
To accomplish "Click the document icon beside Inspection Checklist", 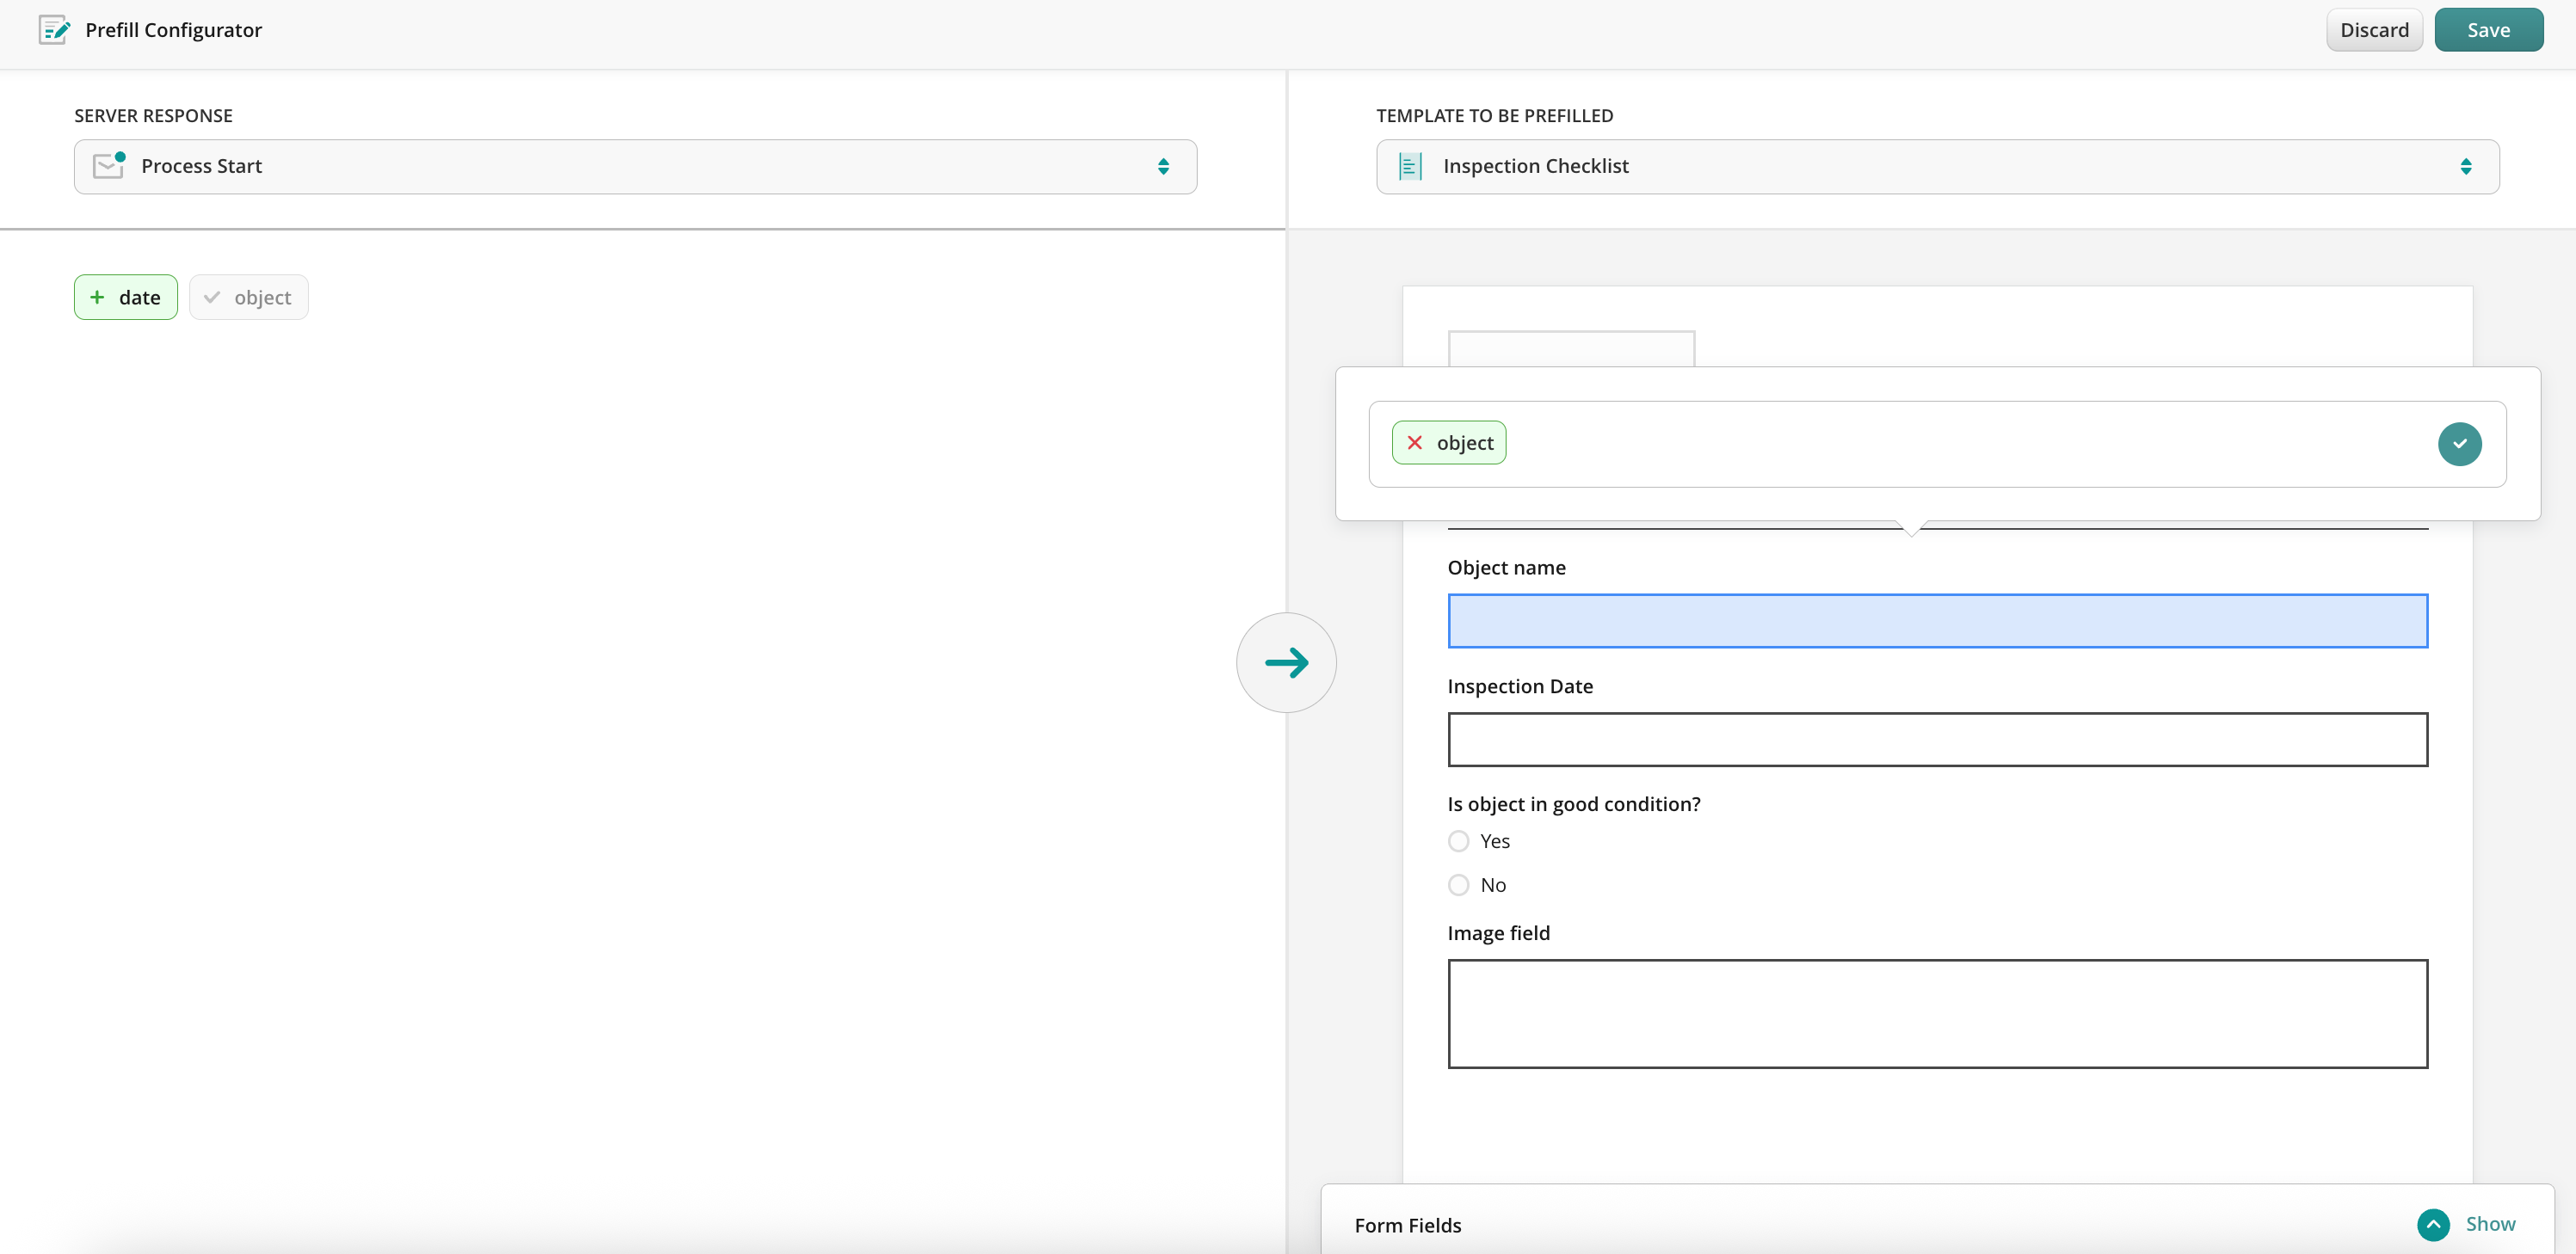I will point(1410,166).
